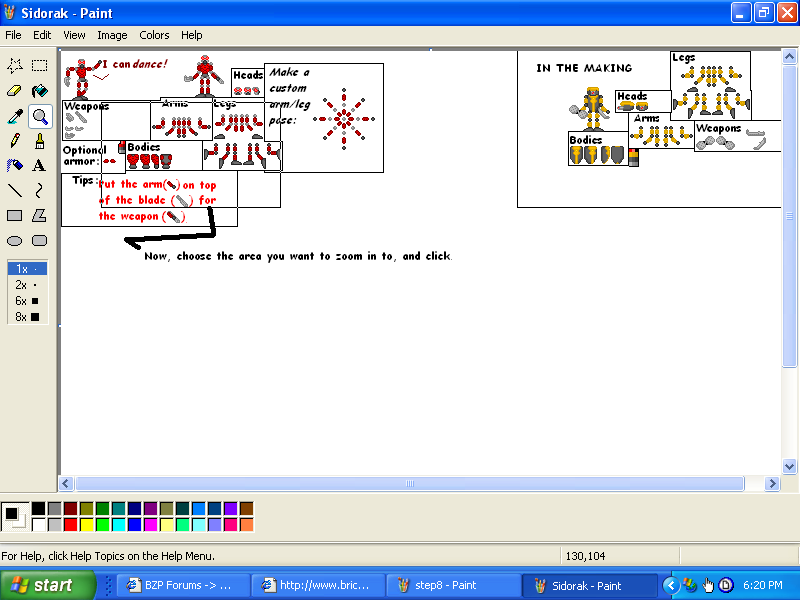This screenshot has width=800, height=600.
Task: Select the Airbrush spray tool
Action: (x=15, y=165)
